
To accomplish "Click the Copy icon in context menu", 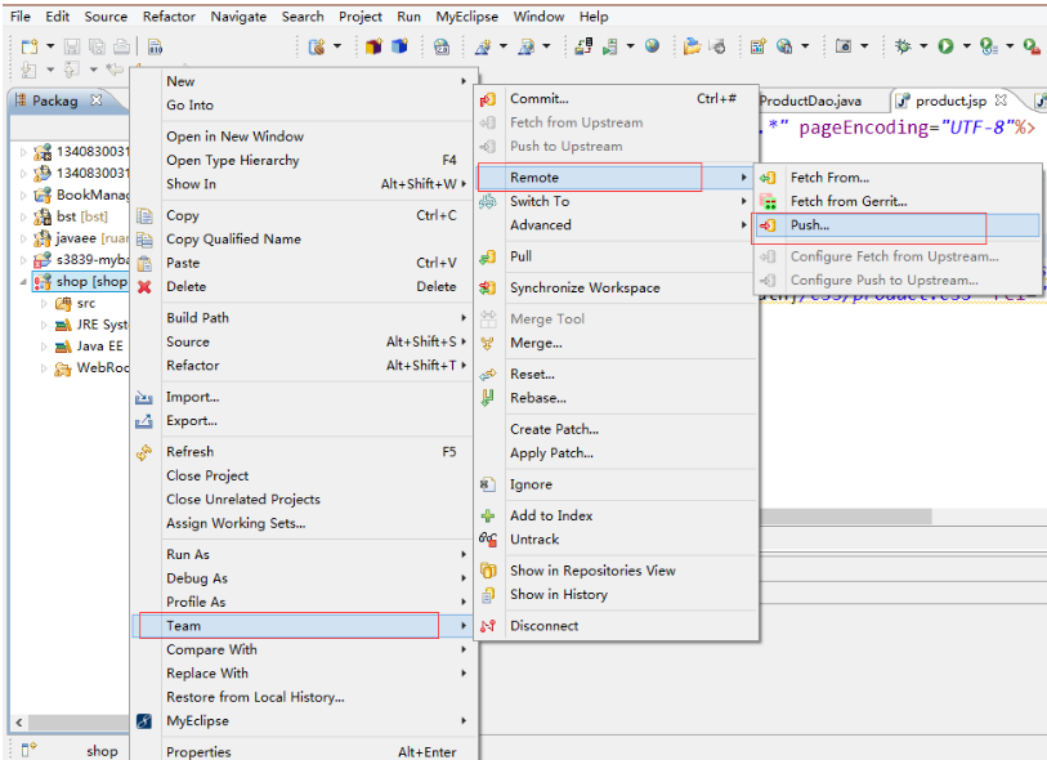I will tap(144, 216).
